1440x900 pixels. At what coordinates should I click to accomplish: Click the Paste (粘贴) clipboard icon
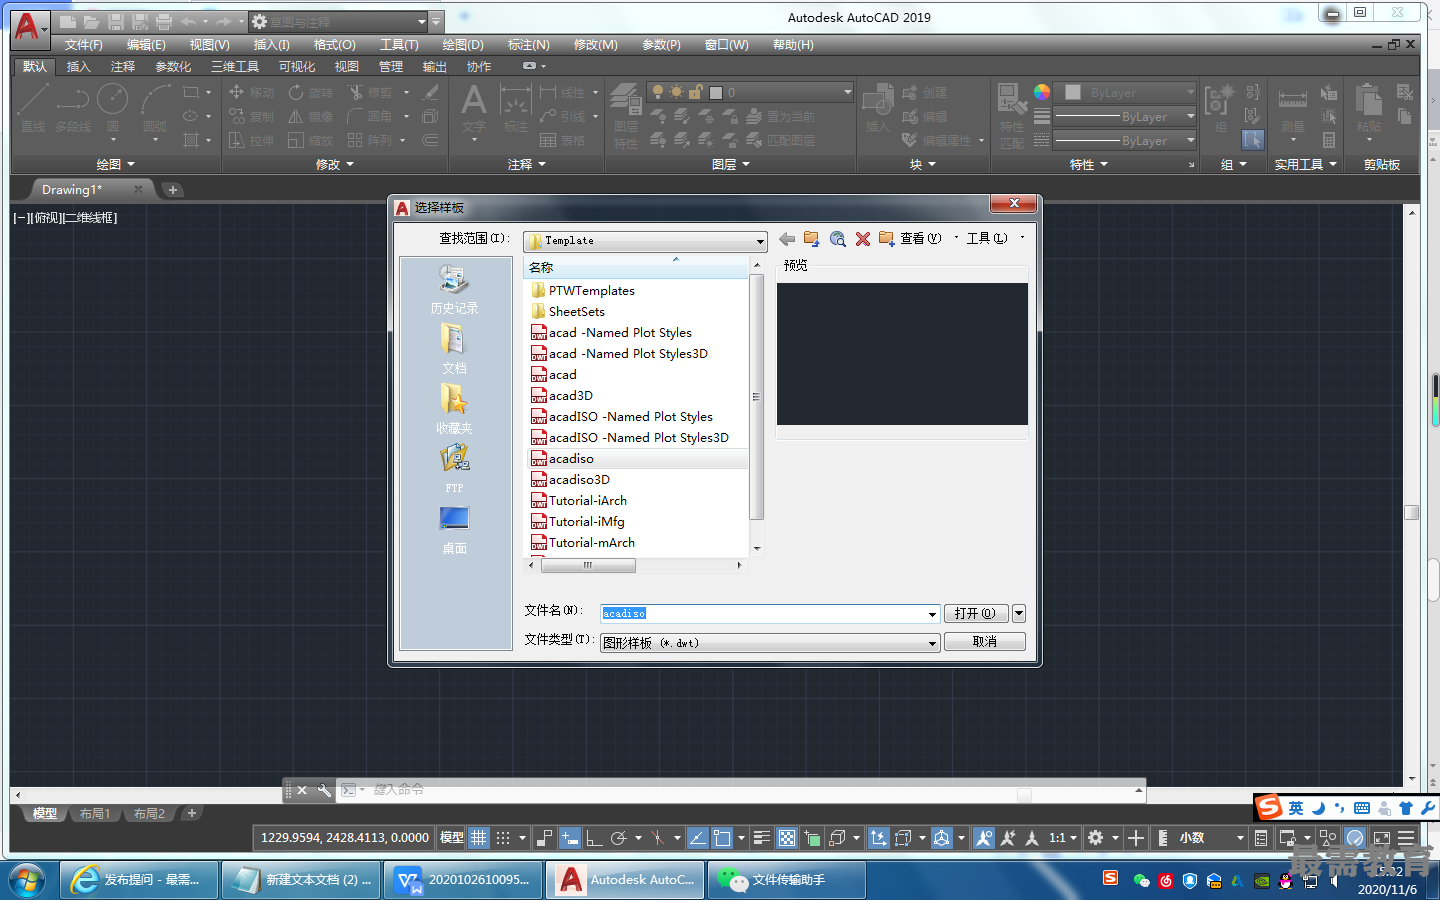click(x=1369, y=108)
